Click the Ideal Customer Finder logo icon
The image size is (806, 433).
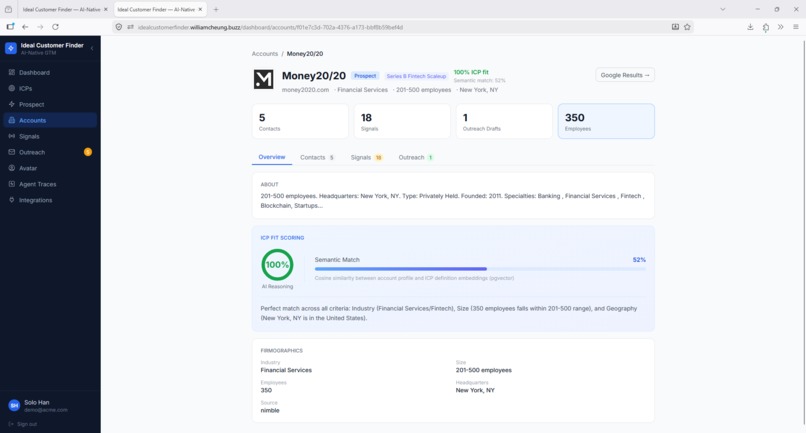(11, 48)
